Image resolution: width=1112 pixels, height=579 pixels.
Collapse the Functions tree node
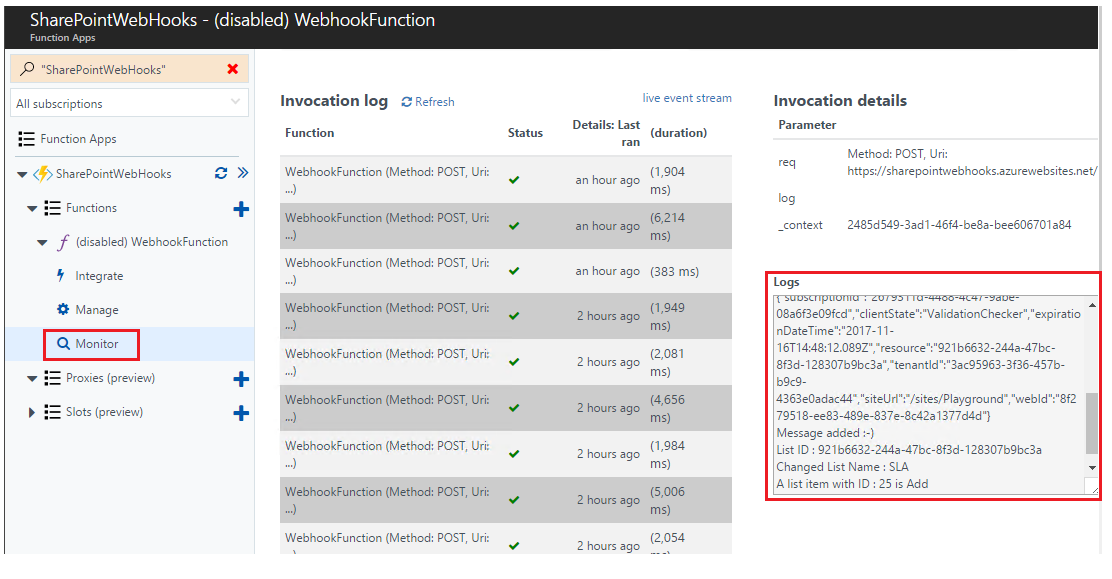[x=32, y=208]
